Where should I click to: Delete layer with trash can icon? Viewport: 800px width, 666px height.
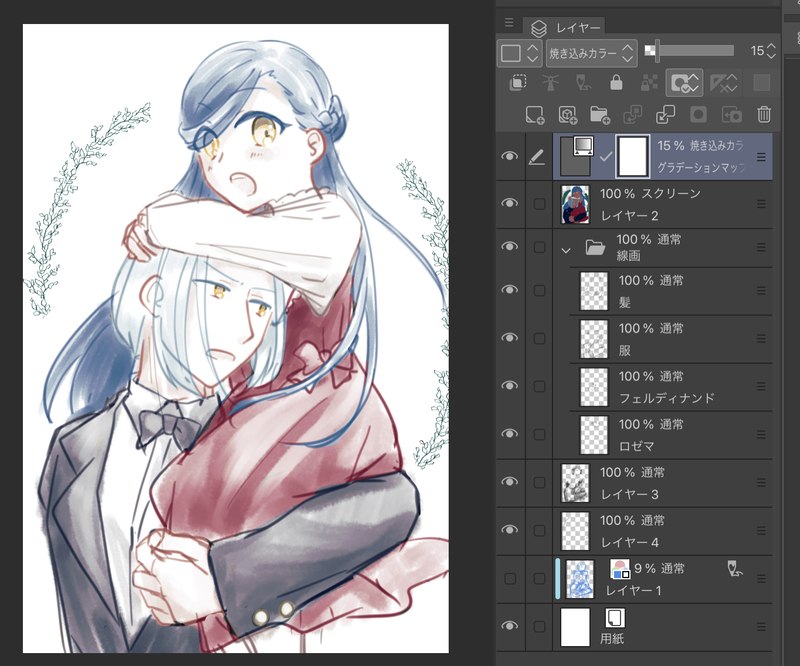764,115
